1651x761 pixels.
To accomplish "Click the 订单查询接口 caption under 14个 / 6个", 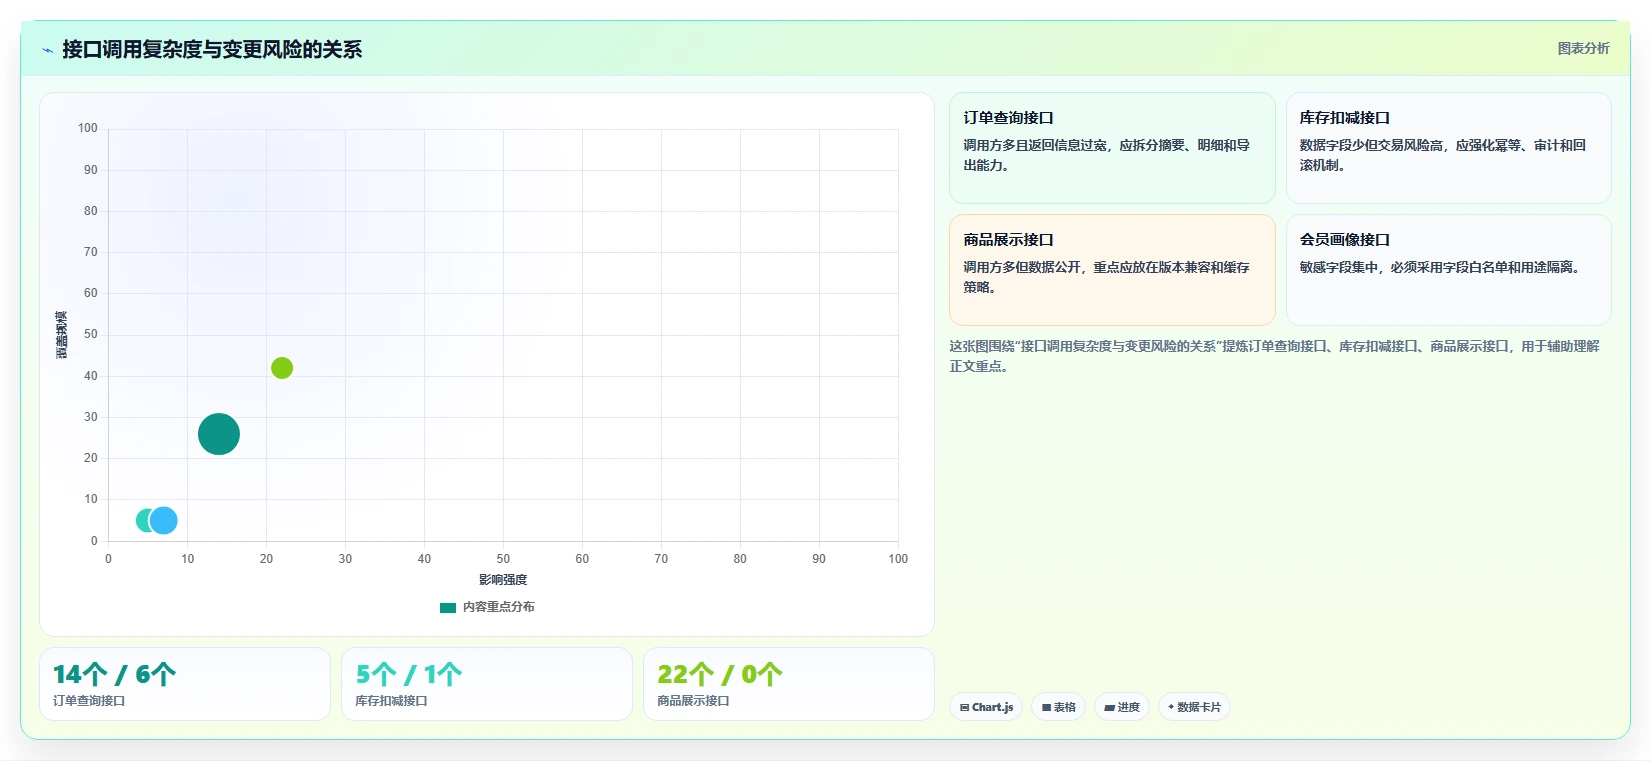I will [x=89, y=701].
